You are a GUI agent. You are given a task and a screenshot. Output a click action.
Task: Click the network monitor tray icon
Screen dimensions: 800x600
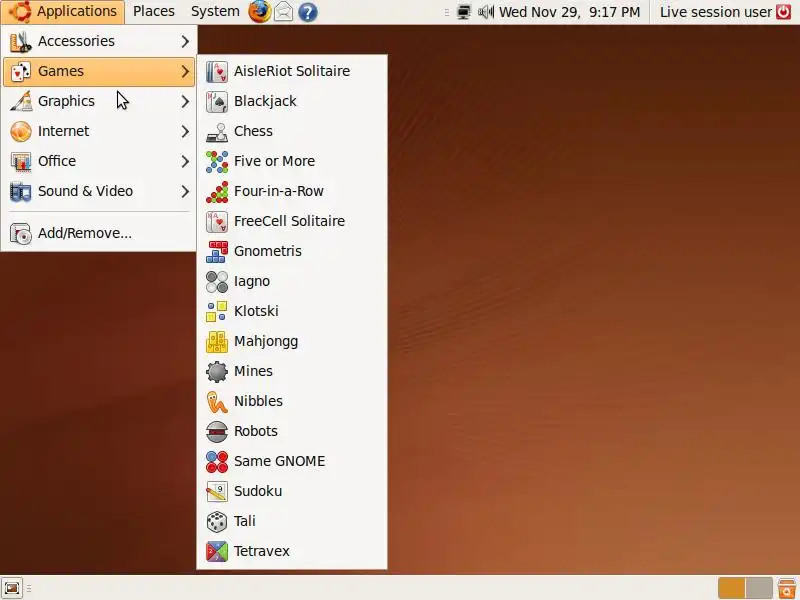464,12
